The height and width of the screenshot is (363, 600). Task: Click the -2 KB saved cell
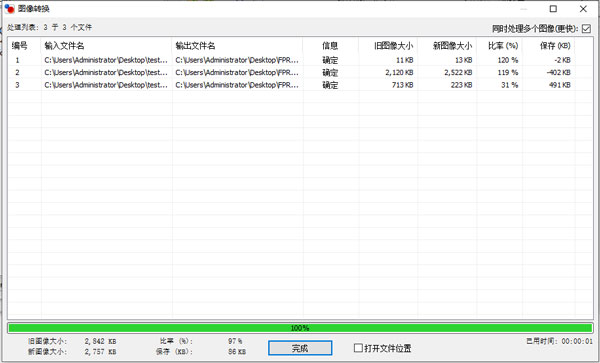tap(562, 60)
